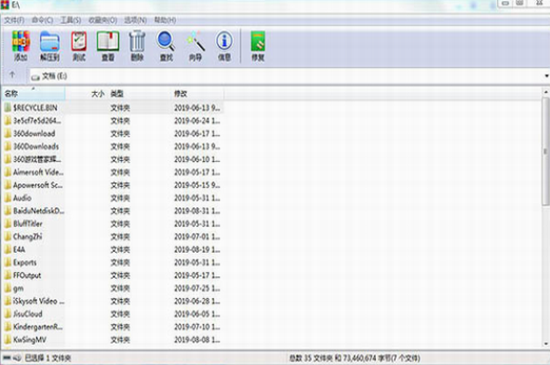Select the BluffTitler folder
This screenshot has width=550, height=365.
point(28,224)
